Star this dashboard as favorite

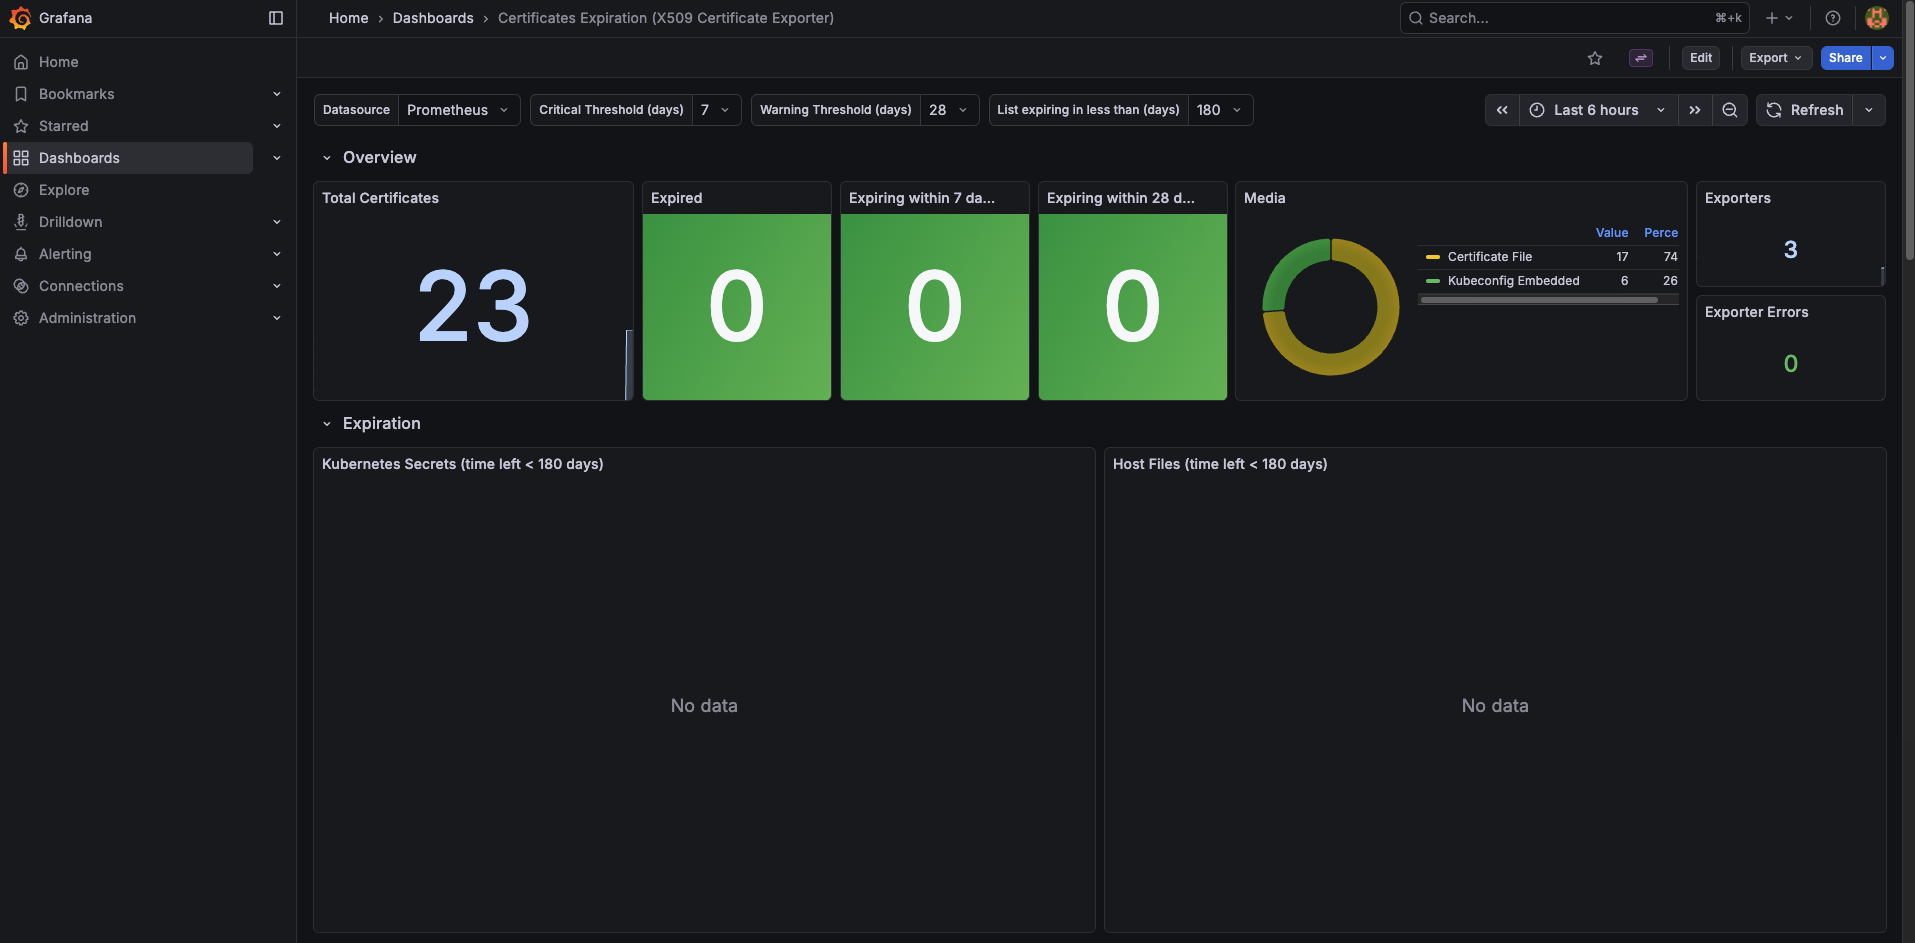[x=1595, y=58]
